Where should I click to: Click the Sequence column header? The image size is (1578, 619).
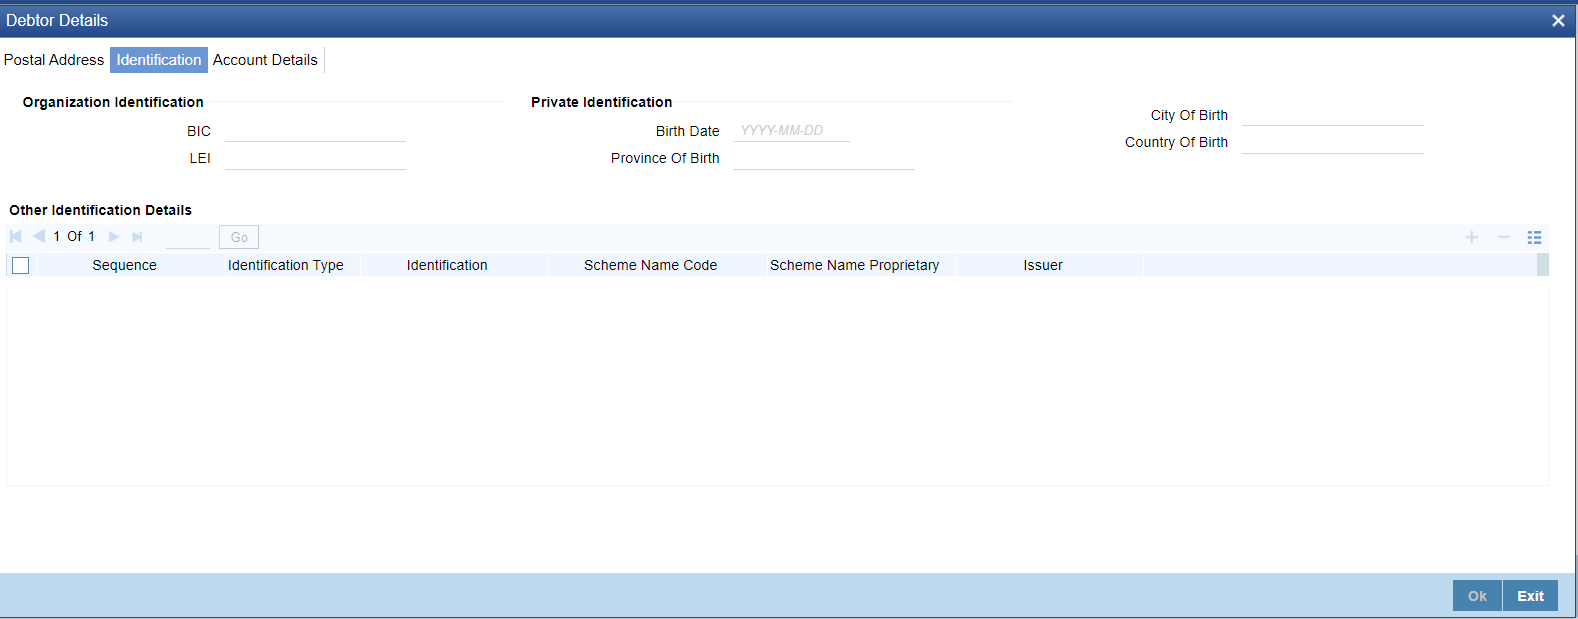point(124,265)
